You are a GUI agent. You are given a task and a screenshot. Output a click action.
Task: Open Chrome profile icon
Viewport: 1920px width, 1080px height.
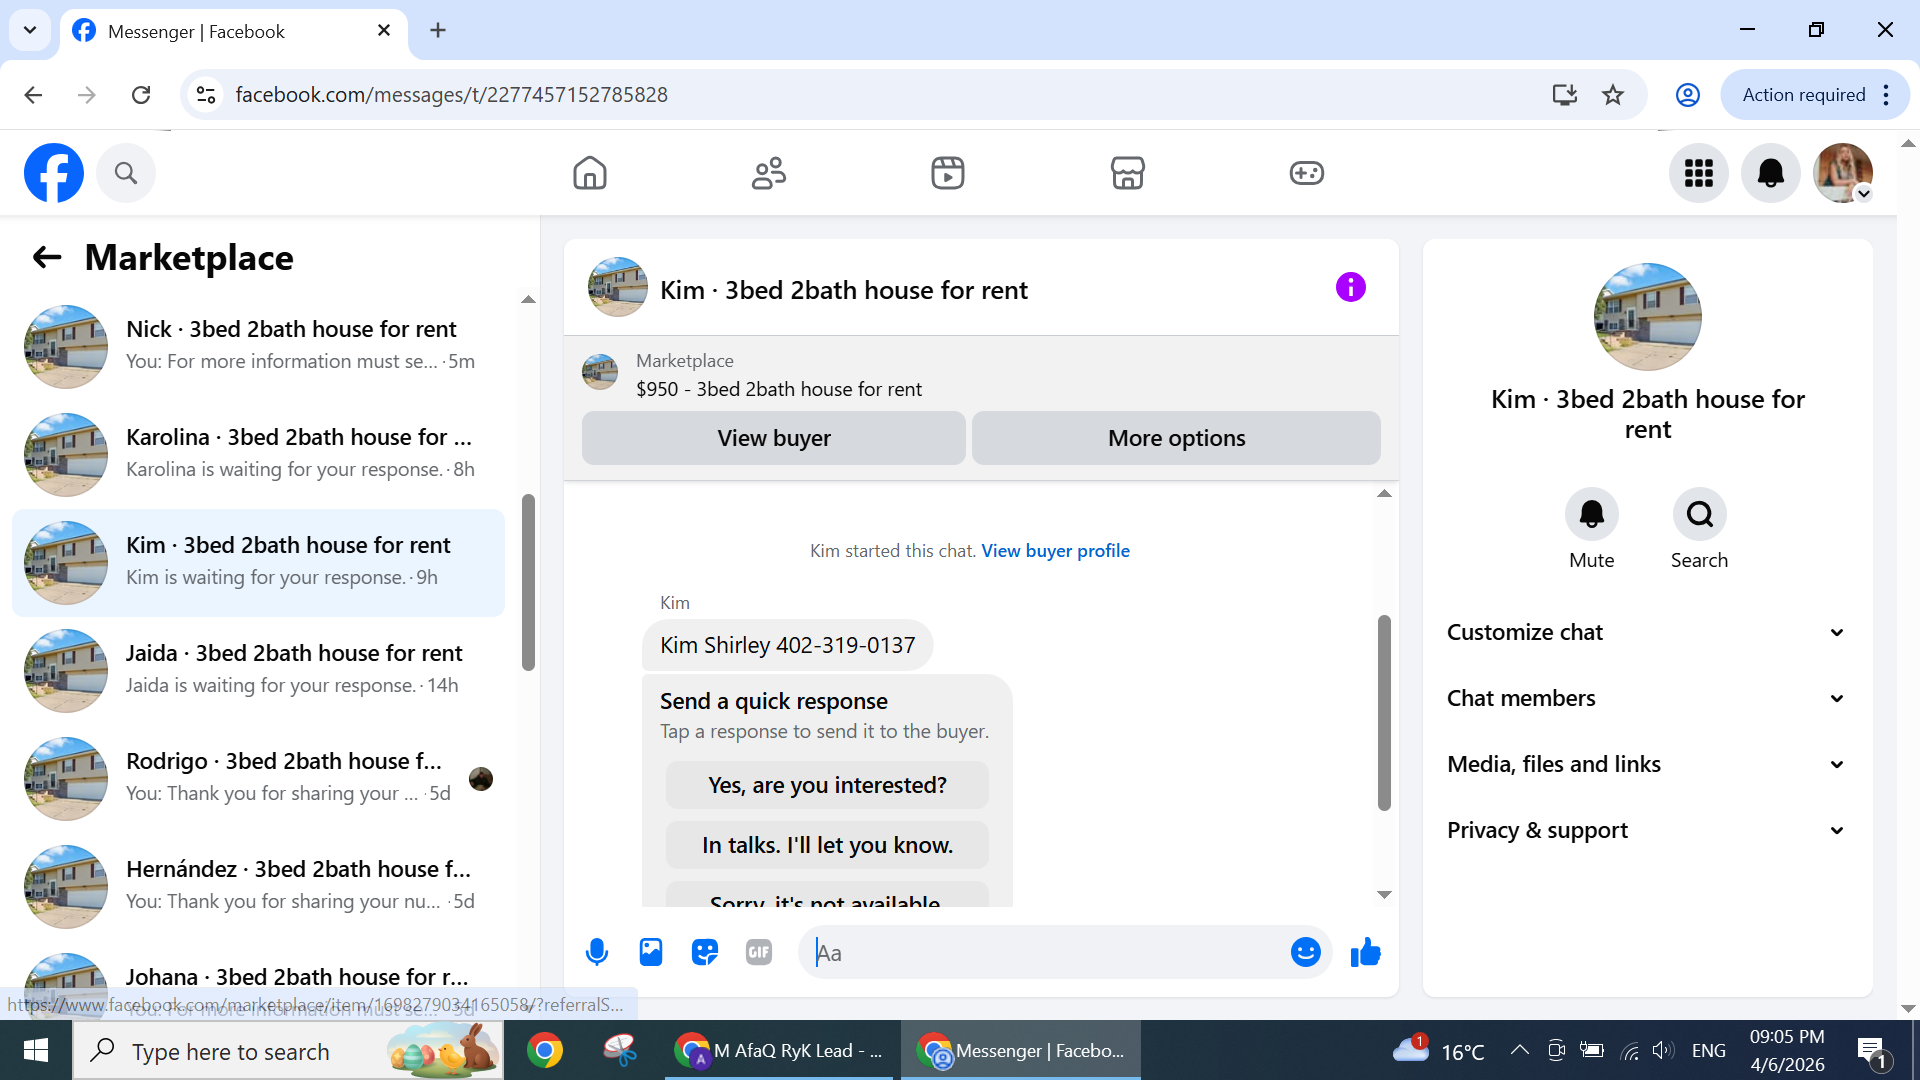coord(1688,95)
